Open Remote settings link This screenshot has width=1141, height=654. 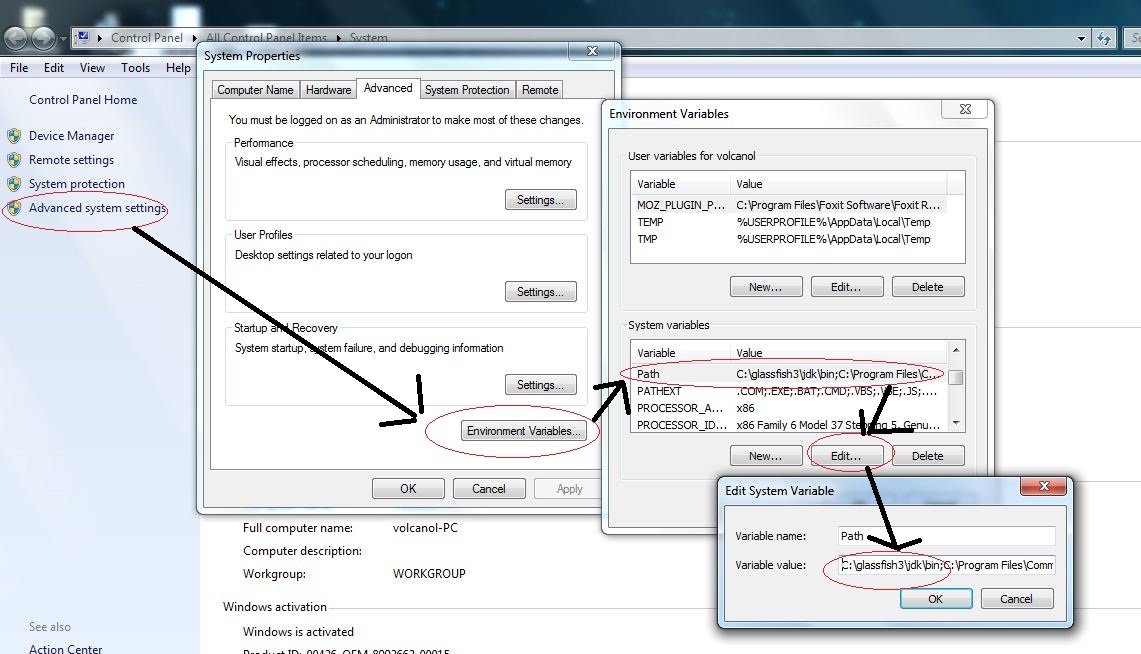tap(71, 160)
